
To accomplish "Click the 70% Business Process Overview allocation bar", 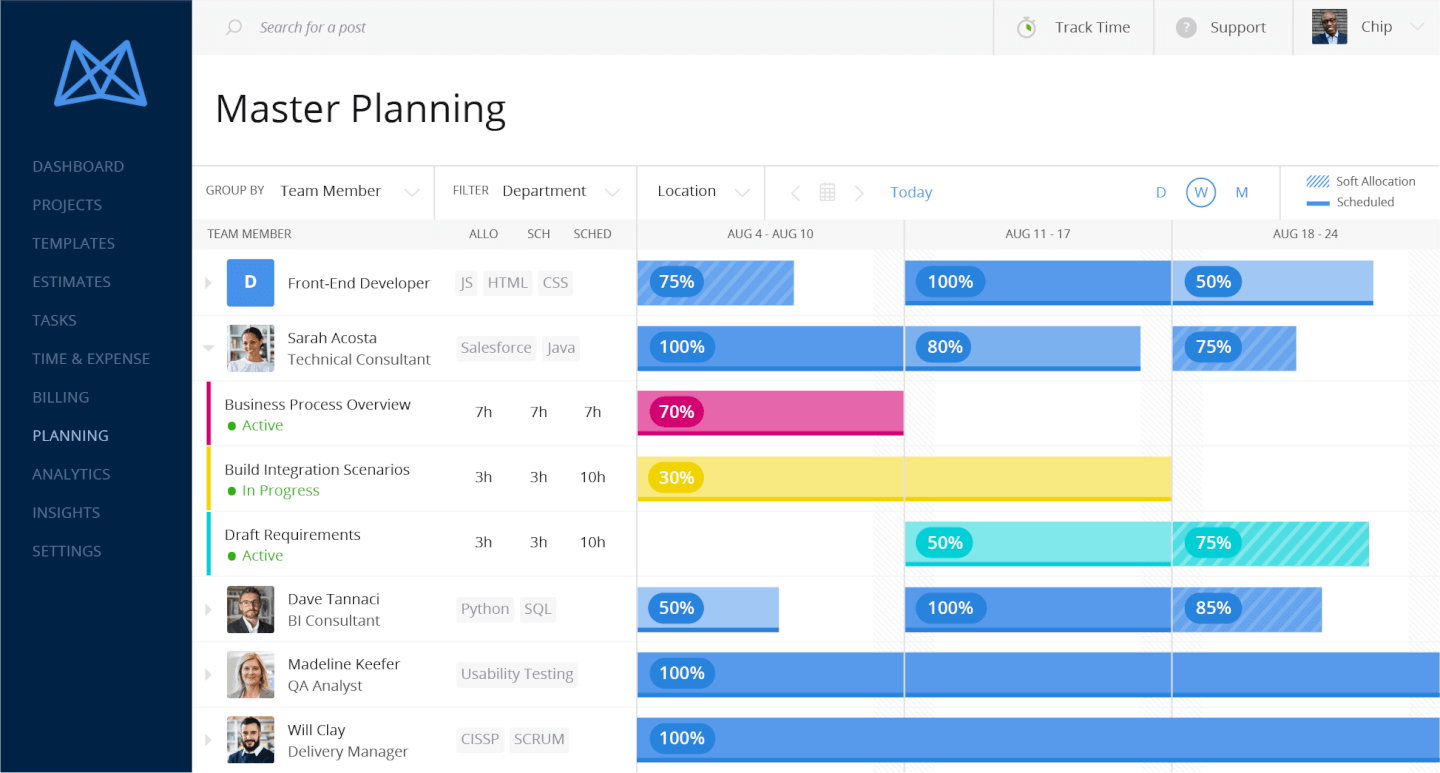I will pos(770,411).
